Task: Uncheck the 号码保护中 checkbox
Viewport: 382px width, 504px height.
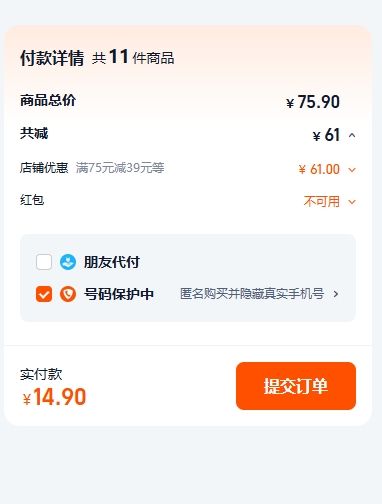Action: (44, 294)
